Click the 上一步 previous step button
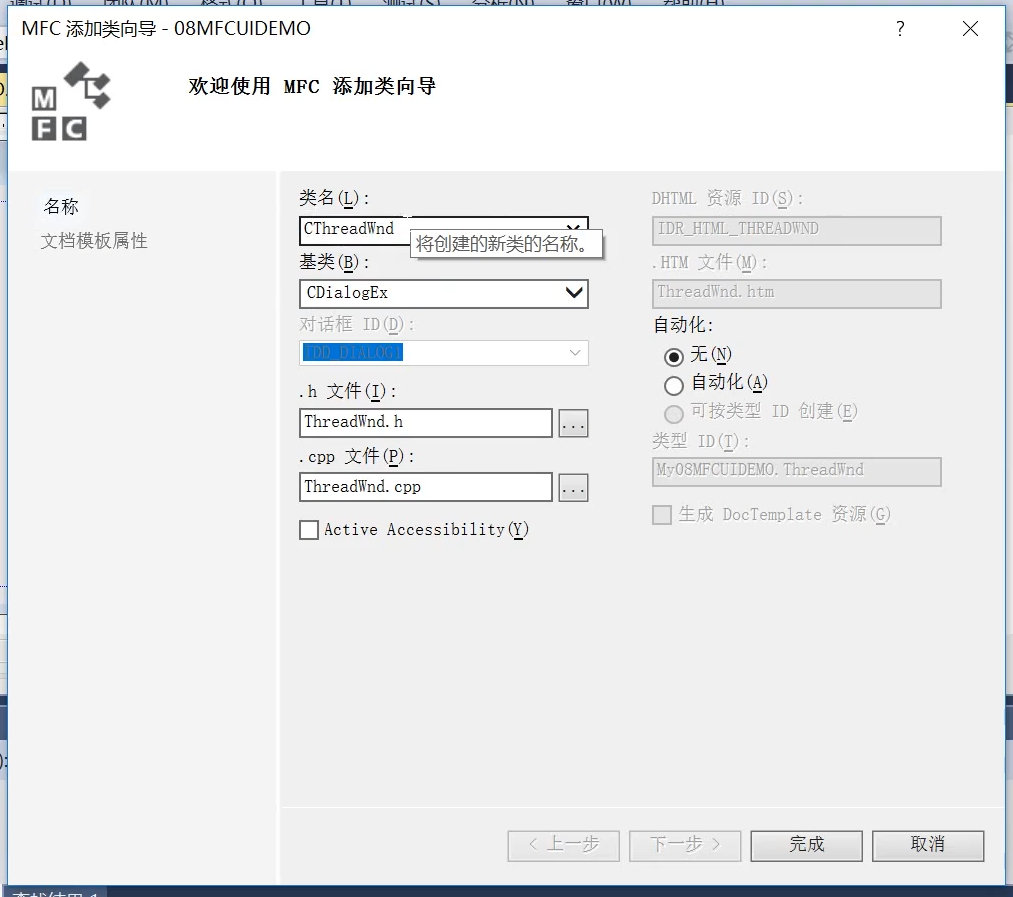 pos(563,845)
